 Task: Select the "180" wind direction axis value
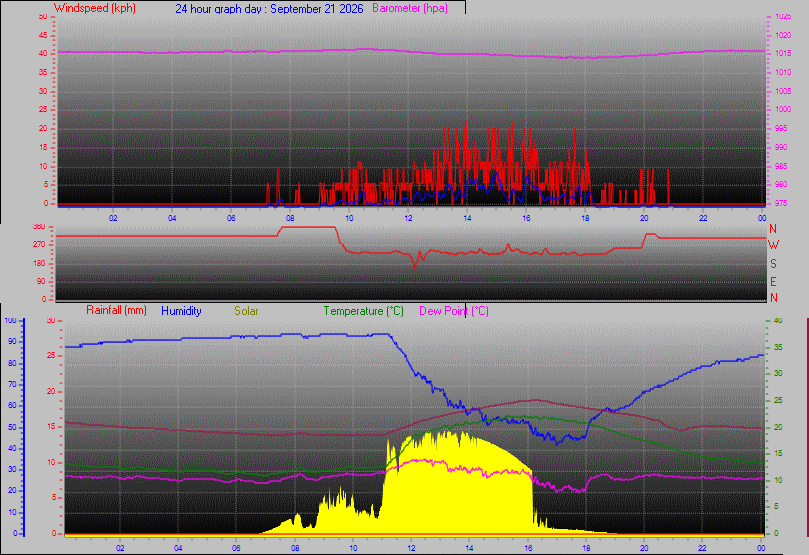39,264
